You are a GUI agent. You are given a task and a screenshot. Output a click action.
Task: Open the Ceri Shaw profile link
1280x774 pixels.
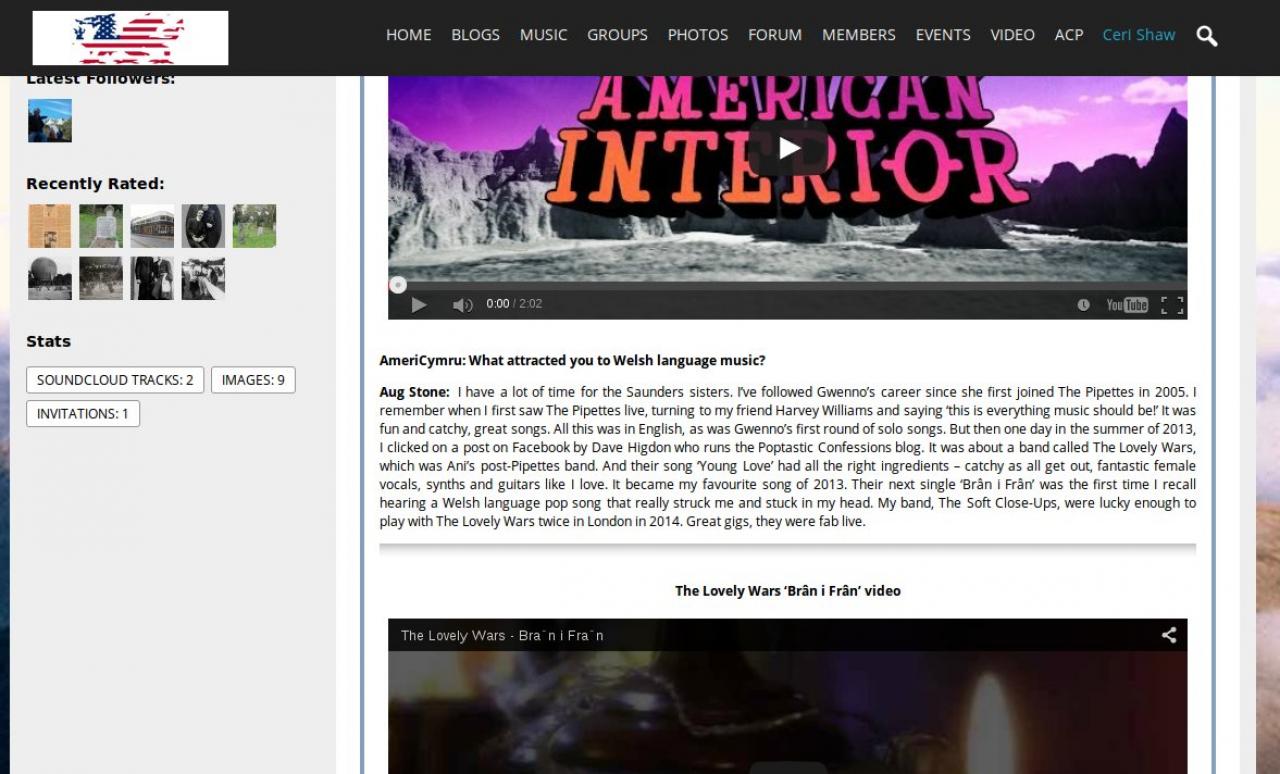click(x=1139, y=35)
